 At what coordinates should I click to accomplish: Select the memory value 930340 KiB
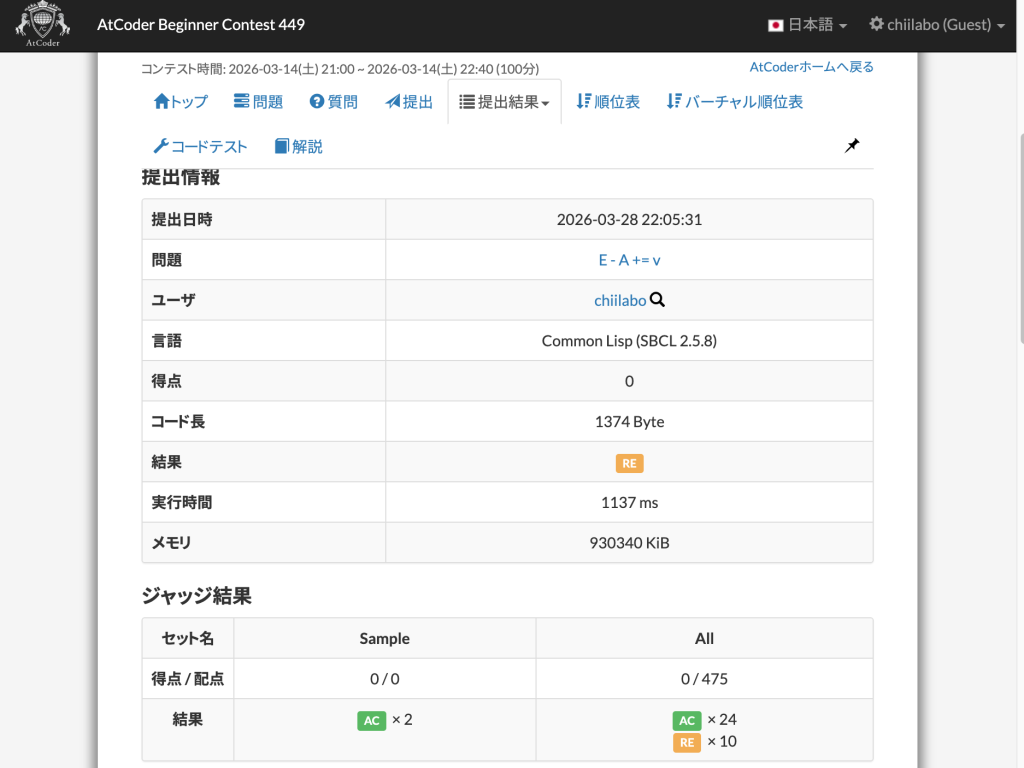(629, 543)
